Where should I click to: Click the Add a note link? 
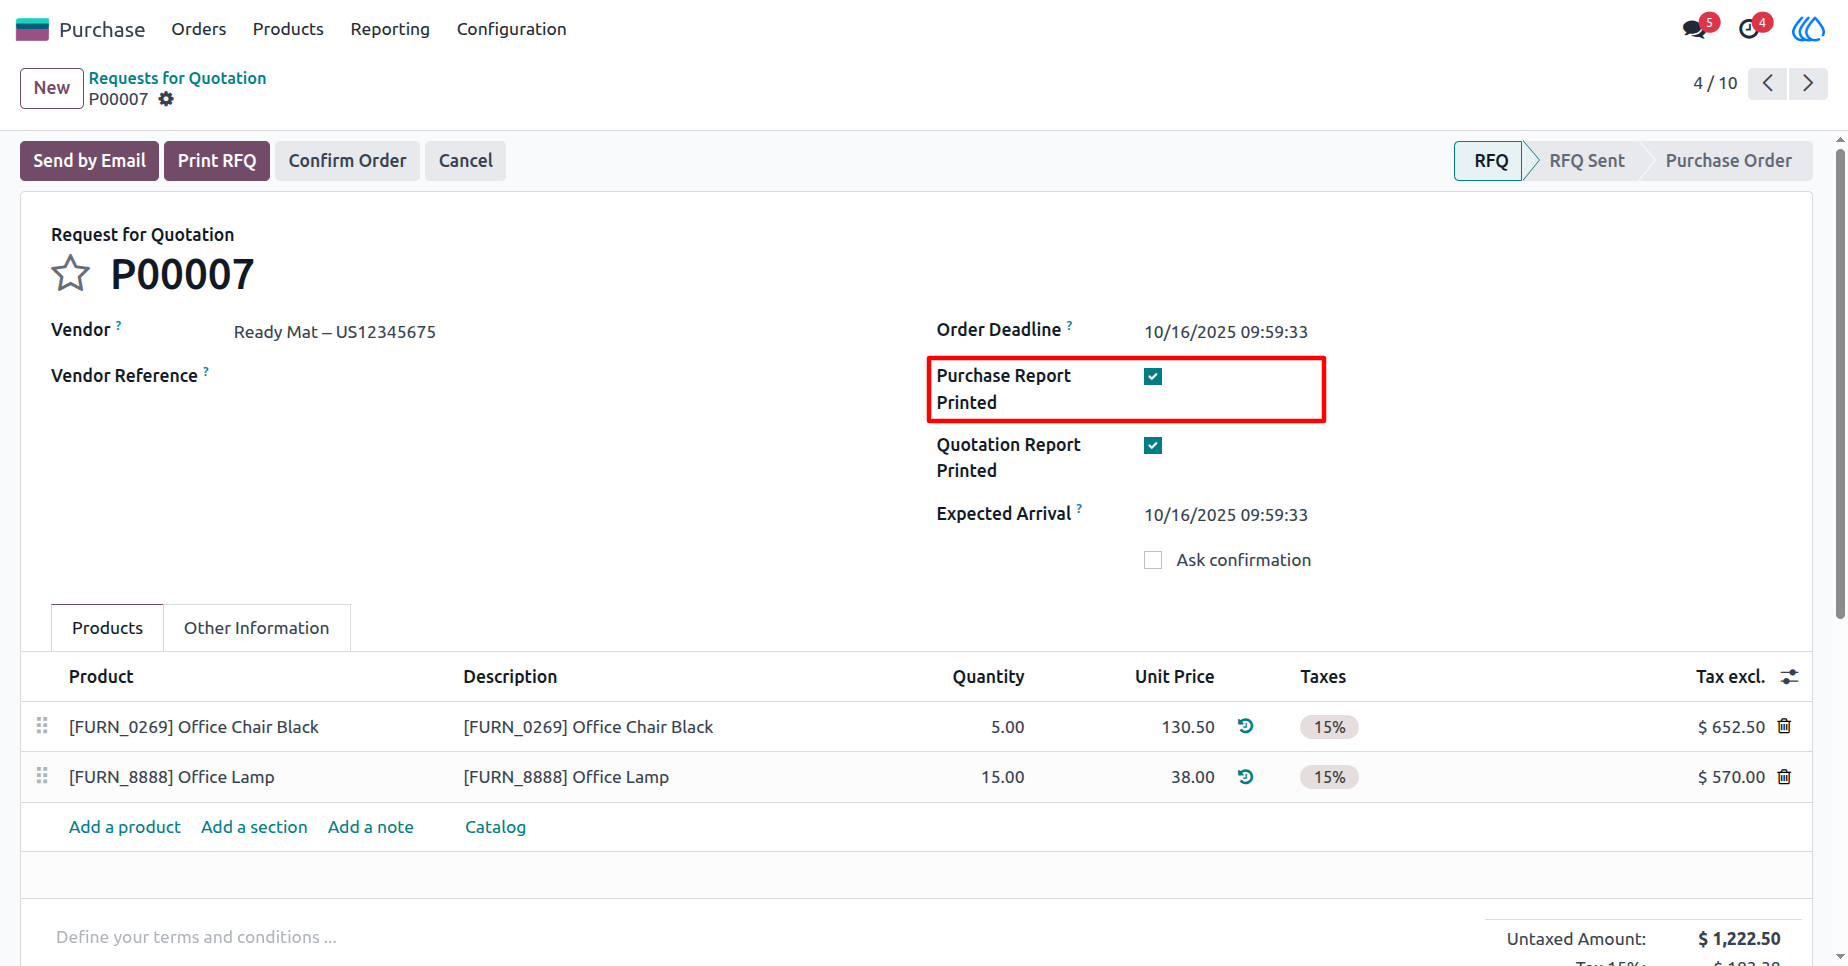click(371, 827)
